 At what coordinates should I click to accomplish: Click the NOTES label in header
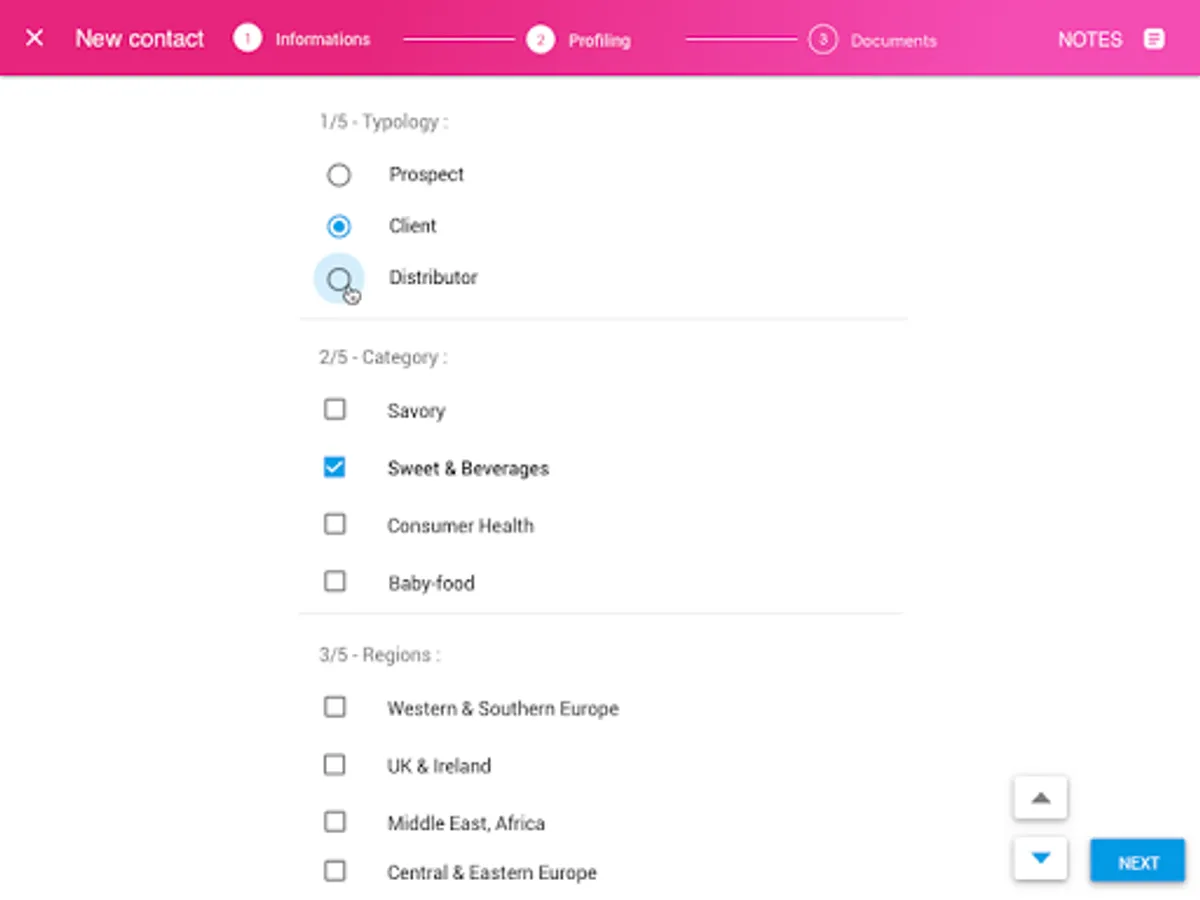click(1090, 40)
